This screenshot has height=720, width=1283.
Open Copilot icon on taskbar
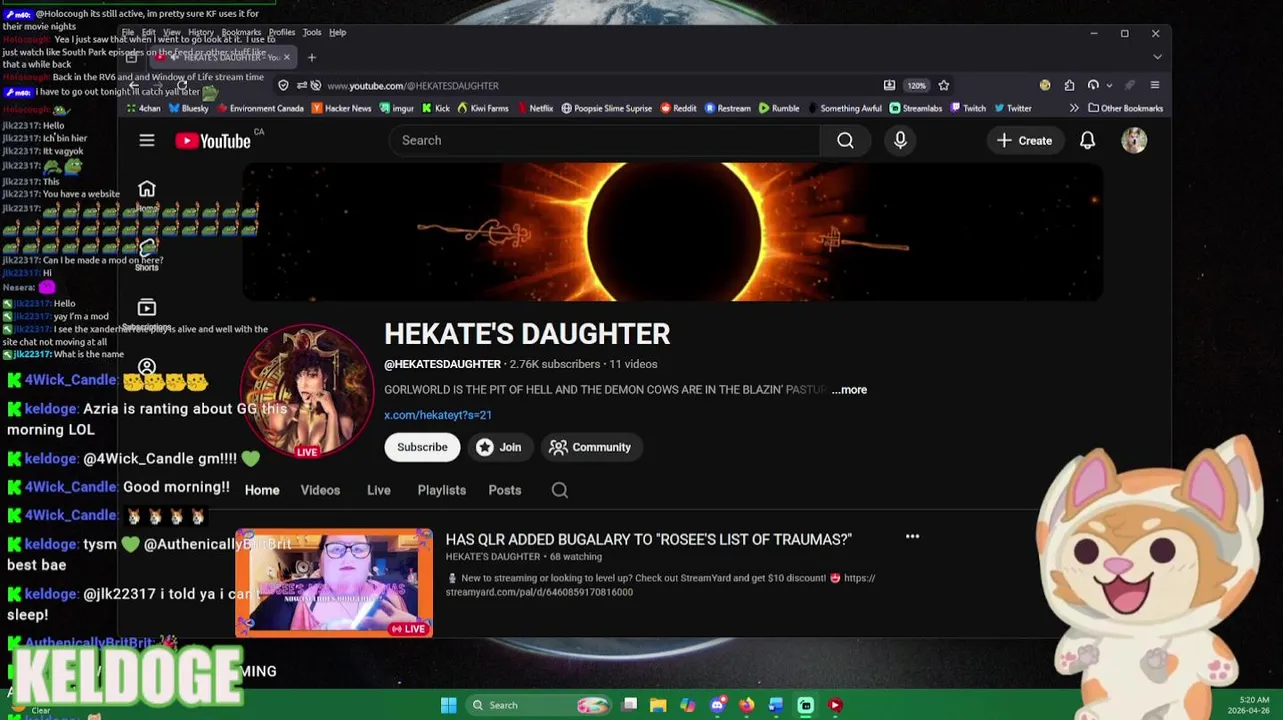click(687, 705)
